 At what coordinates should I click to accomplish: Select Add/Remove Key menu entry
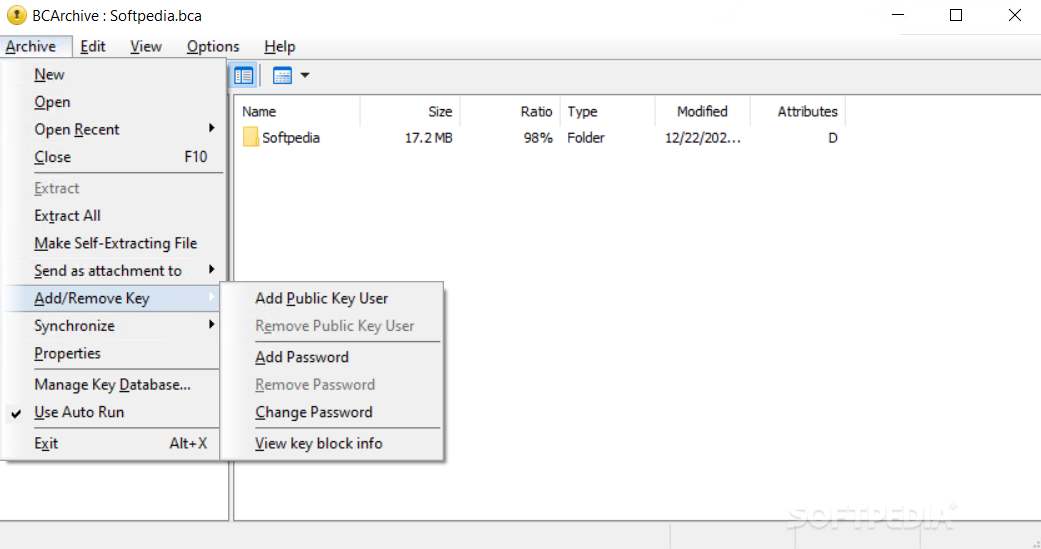pos(112,299)
